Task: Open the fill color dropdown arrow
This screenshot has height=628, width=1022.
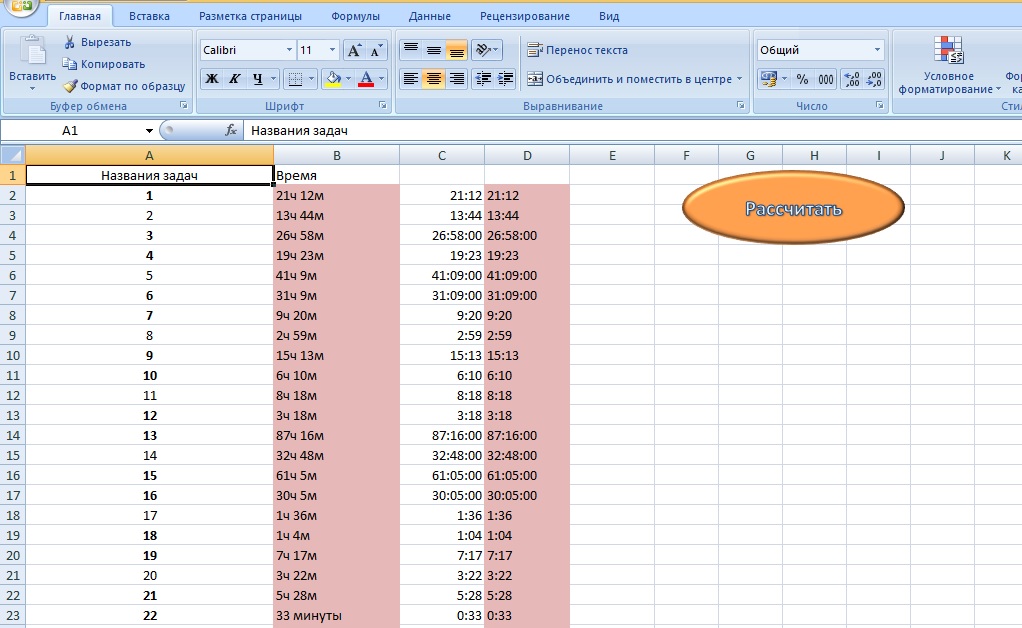Action: coord(349,79)
